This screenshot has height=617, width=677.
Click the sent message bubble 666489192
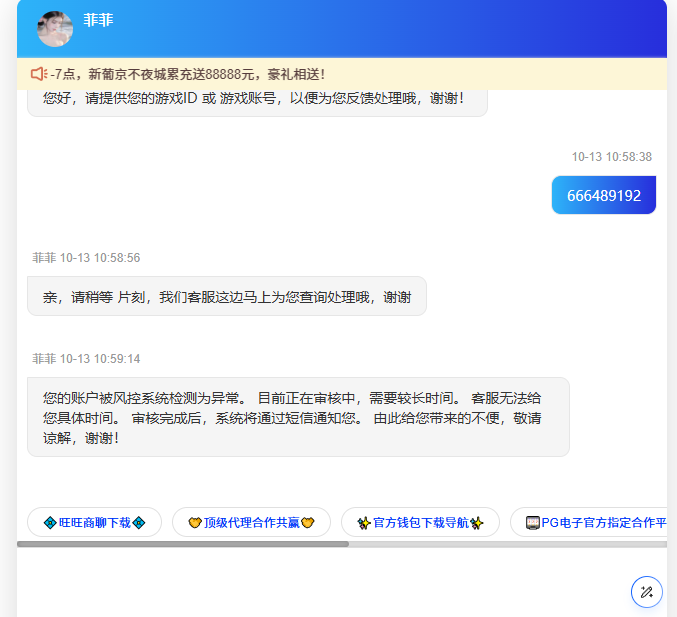603,195
